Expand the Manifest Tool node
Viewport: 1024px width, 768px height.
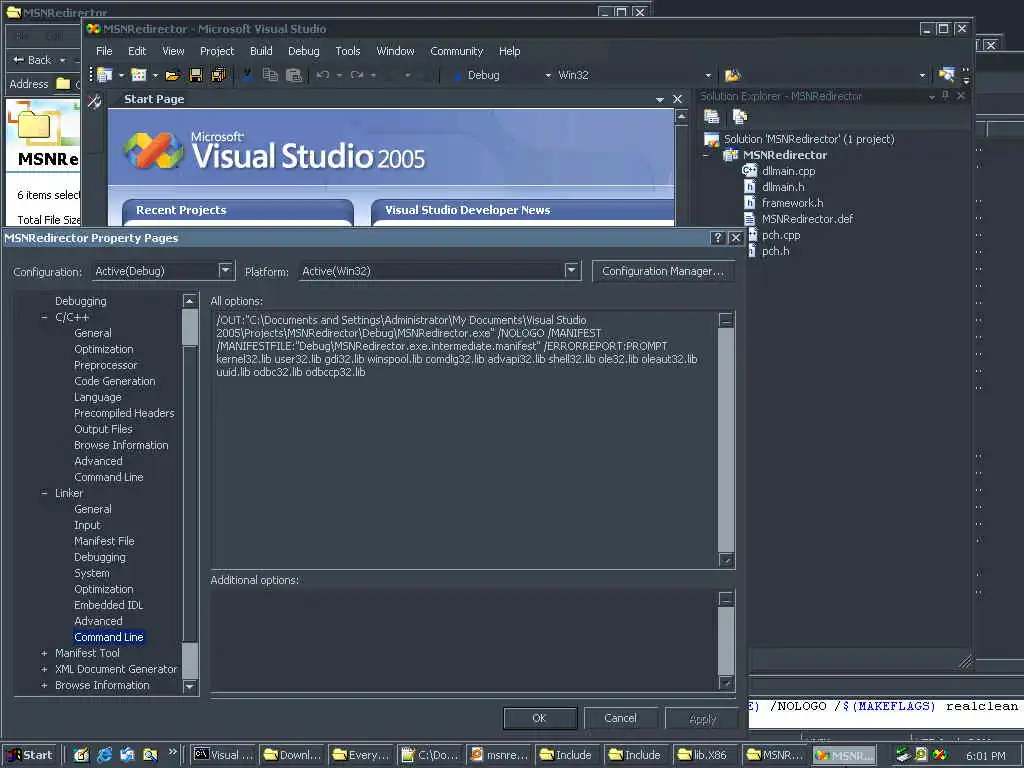tap(44, 653)
